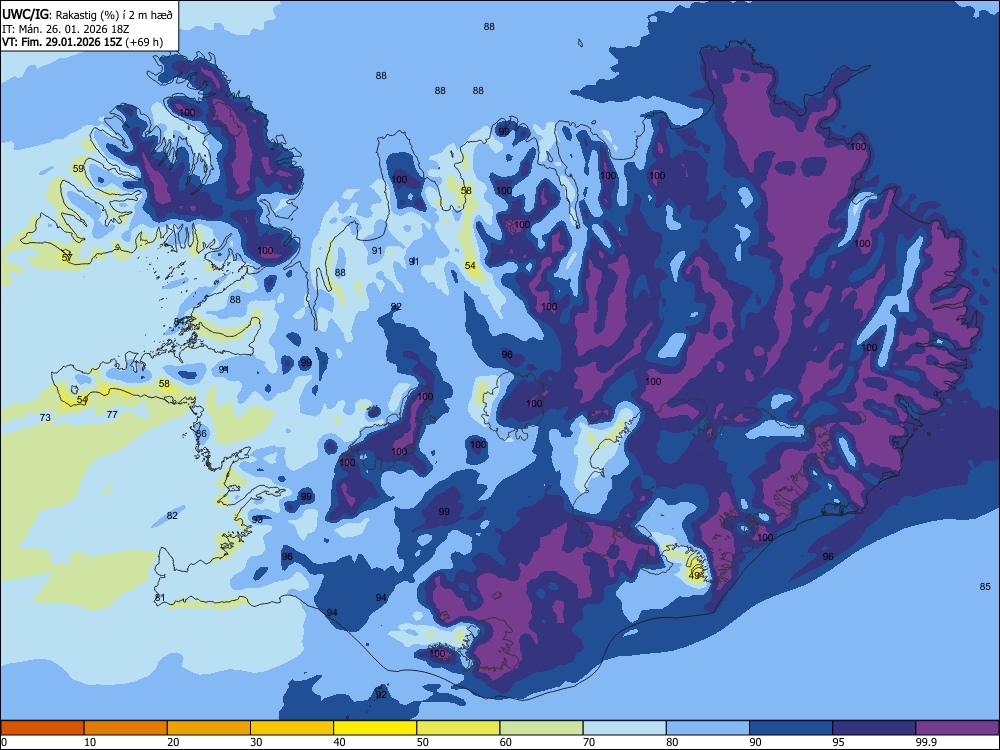Click the bright yellow 40–50 legend swatch
This screenshot has height=750, width=1000.
point(375,728)
